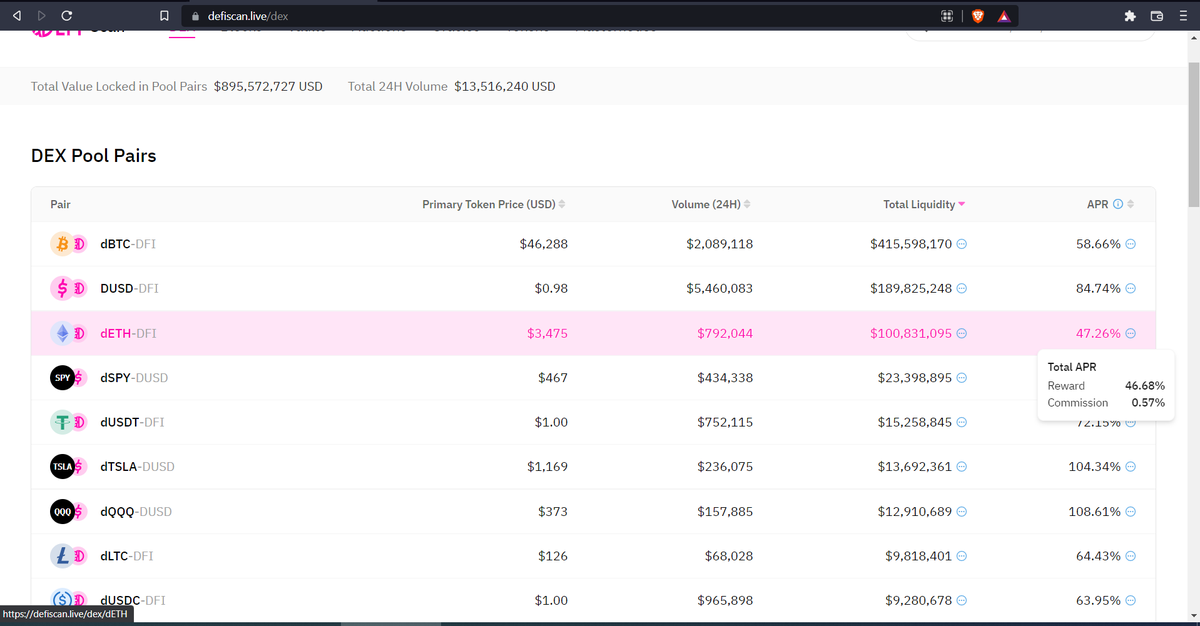The height and width of the screenshot is (626, 1200).
Task: Open the DUSD-DFI pair link
Action: (x=129, y=288)
